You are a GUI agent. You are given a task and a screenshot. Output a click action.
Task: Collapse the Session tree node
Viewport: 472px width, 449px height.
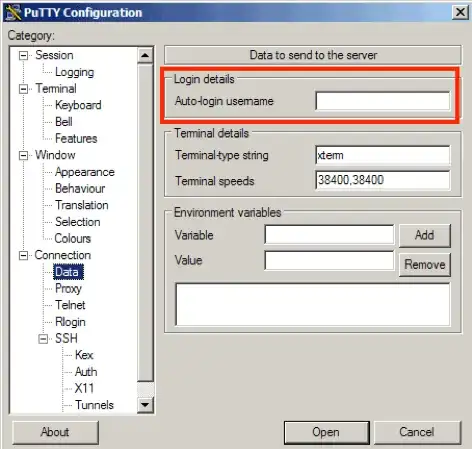[x=23, y=55]
